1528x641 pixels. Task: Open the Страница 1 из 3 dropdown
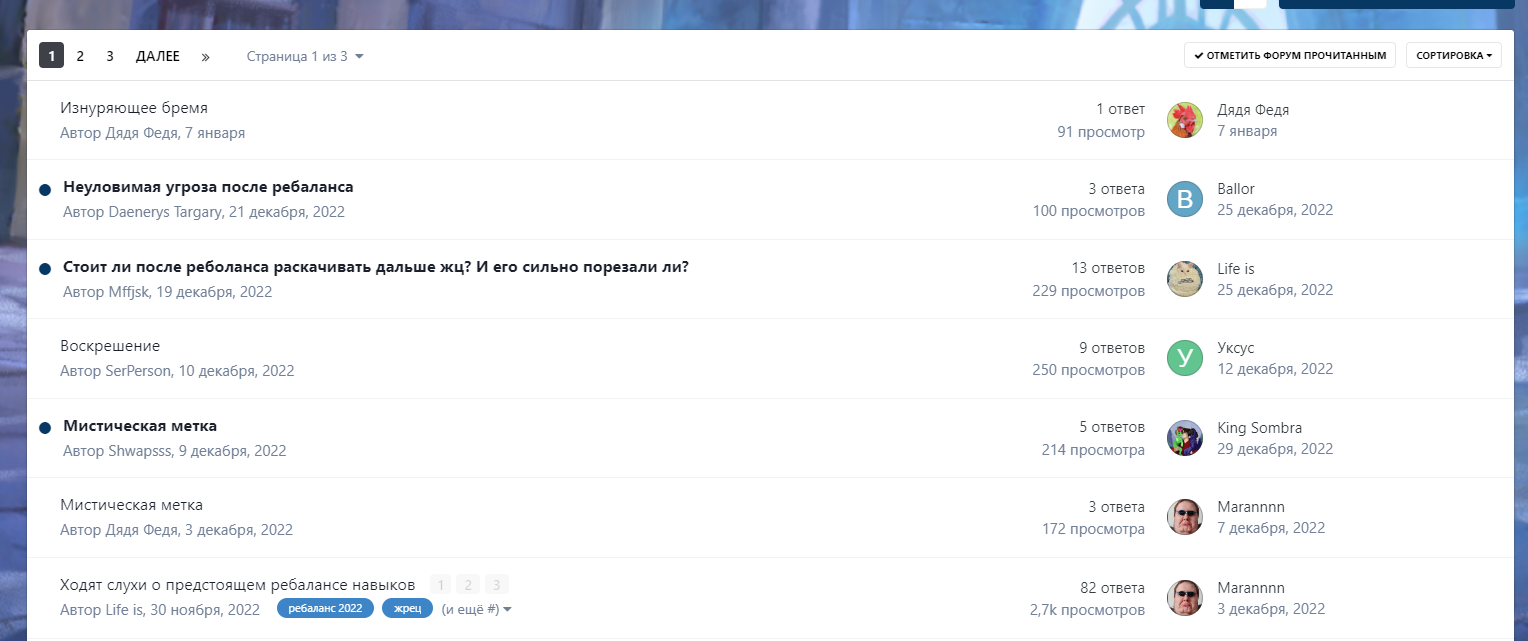[x=305, y=56]
